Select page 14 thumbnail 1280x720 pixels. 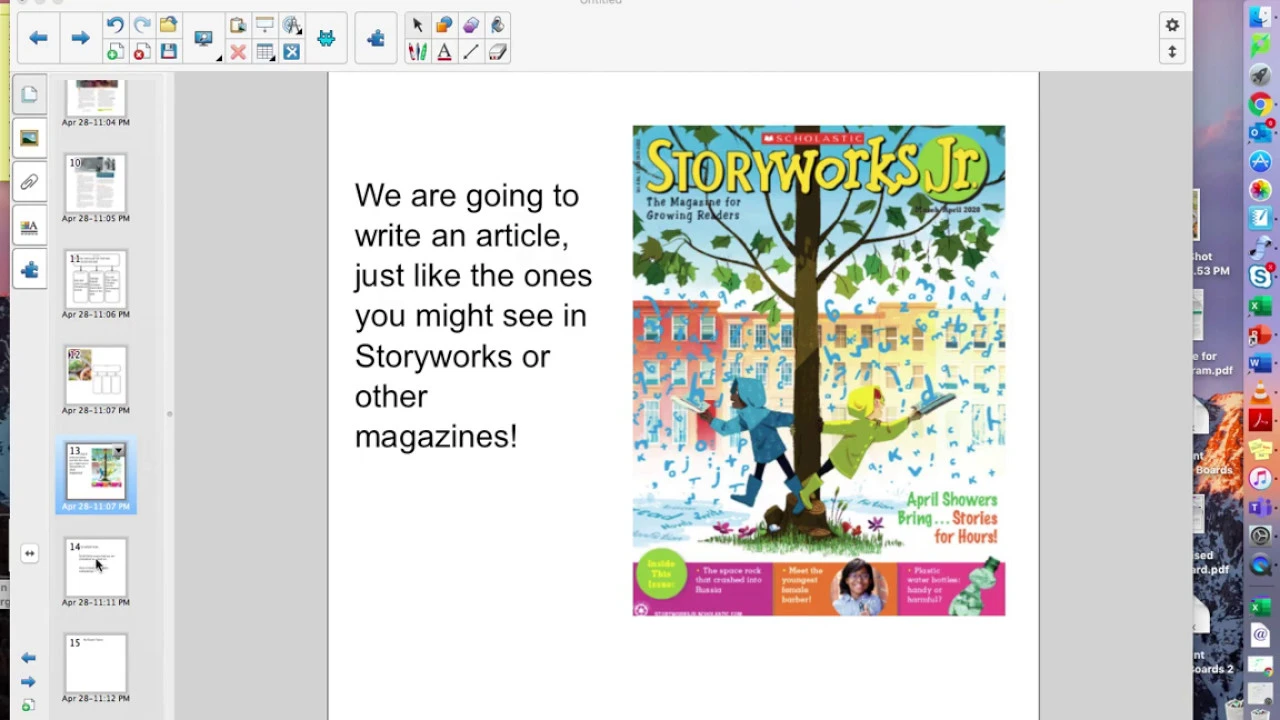point(96,566)
